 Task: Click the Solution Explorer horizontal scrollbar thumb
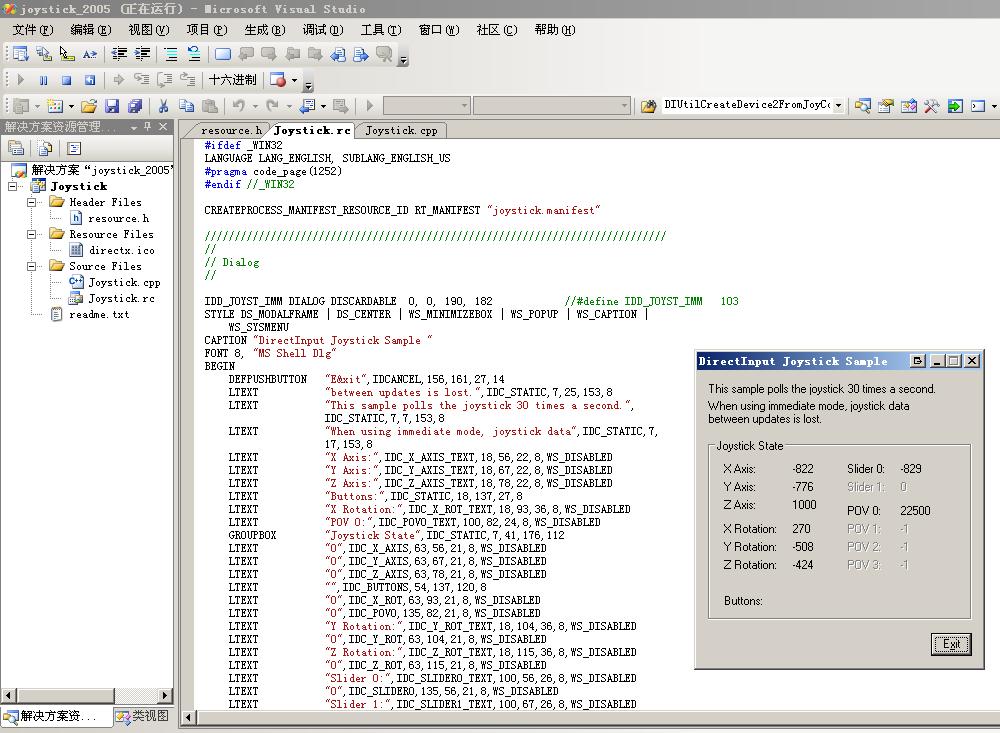click(66, 695)
